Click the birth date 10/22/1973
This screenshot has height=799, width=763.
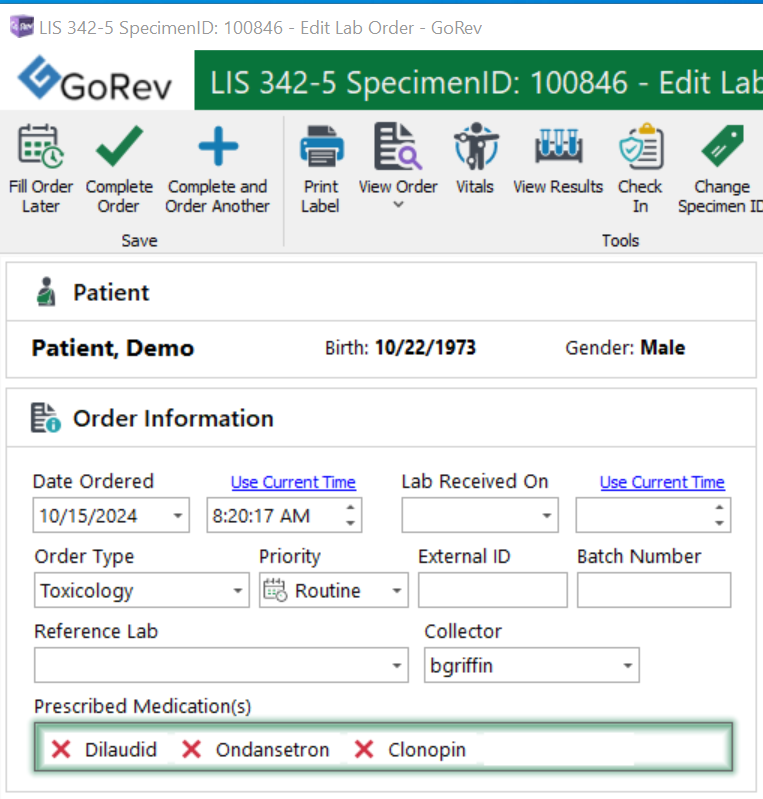tap(425, 348)
